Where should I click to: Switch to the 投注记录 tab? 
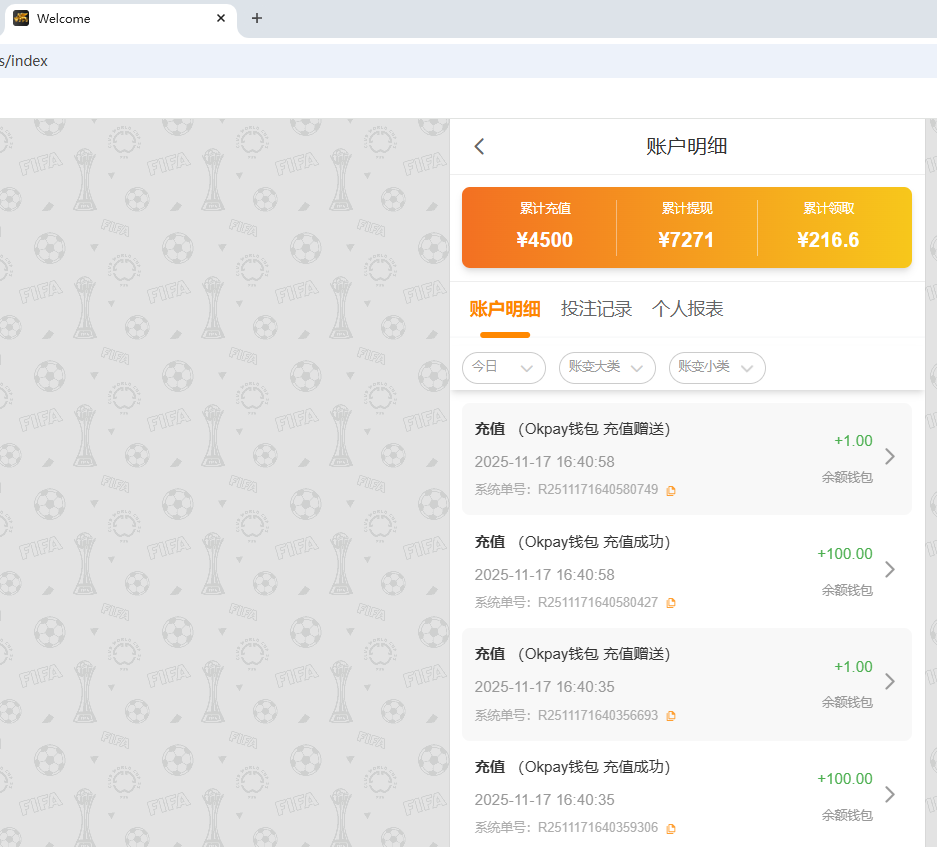tap(597, 309)
